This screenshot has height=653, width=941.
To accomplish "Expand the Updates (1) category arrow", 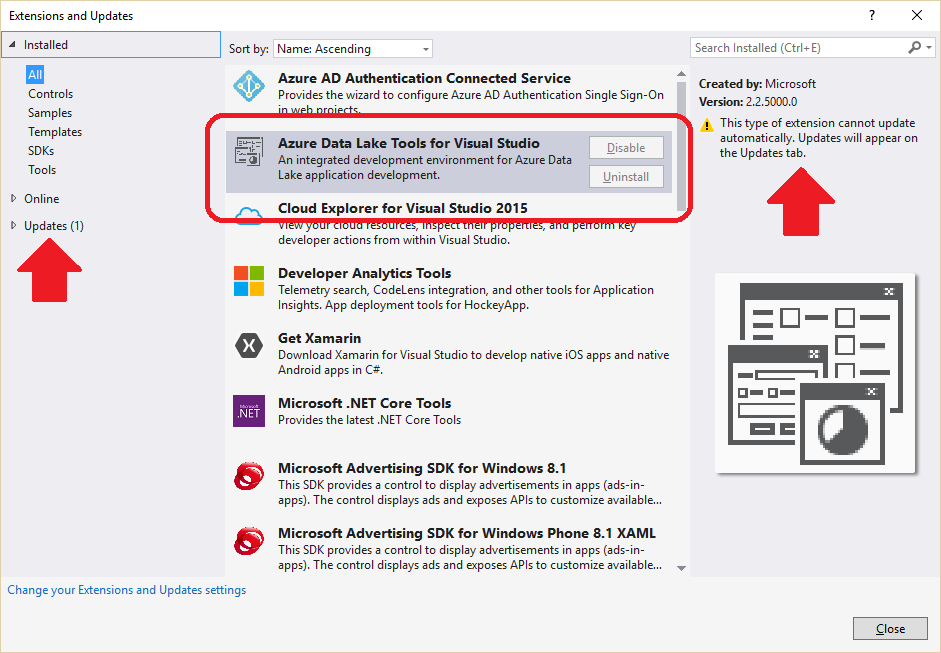I will (13, 225).
